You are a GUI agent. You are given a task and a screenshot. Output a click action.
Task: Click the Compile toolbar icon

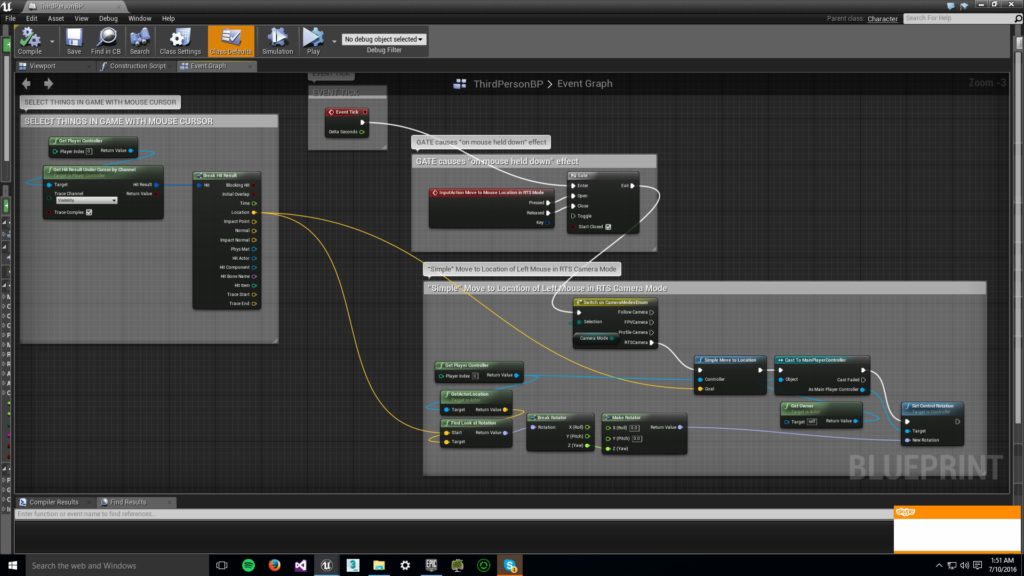[29, 40]
